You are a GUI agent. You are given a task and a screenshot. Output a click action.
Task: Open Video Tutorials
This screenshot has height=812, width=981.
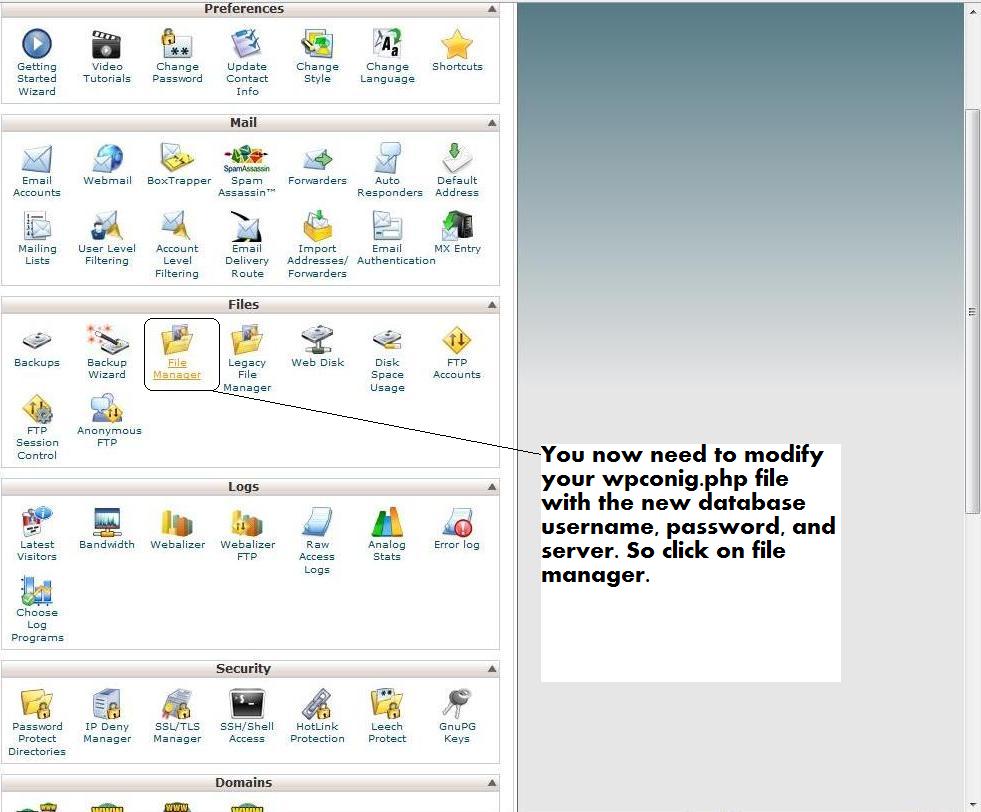[107, 56]
